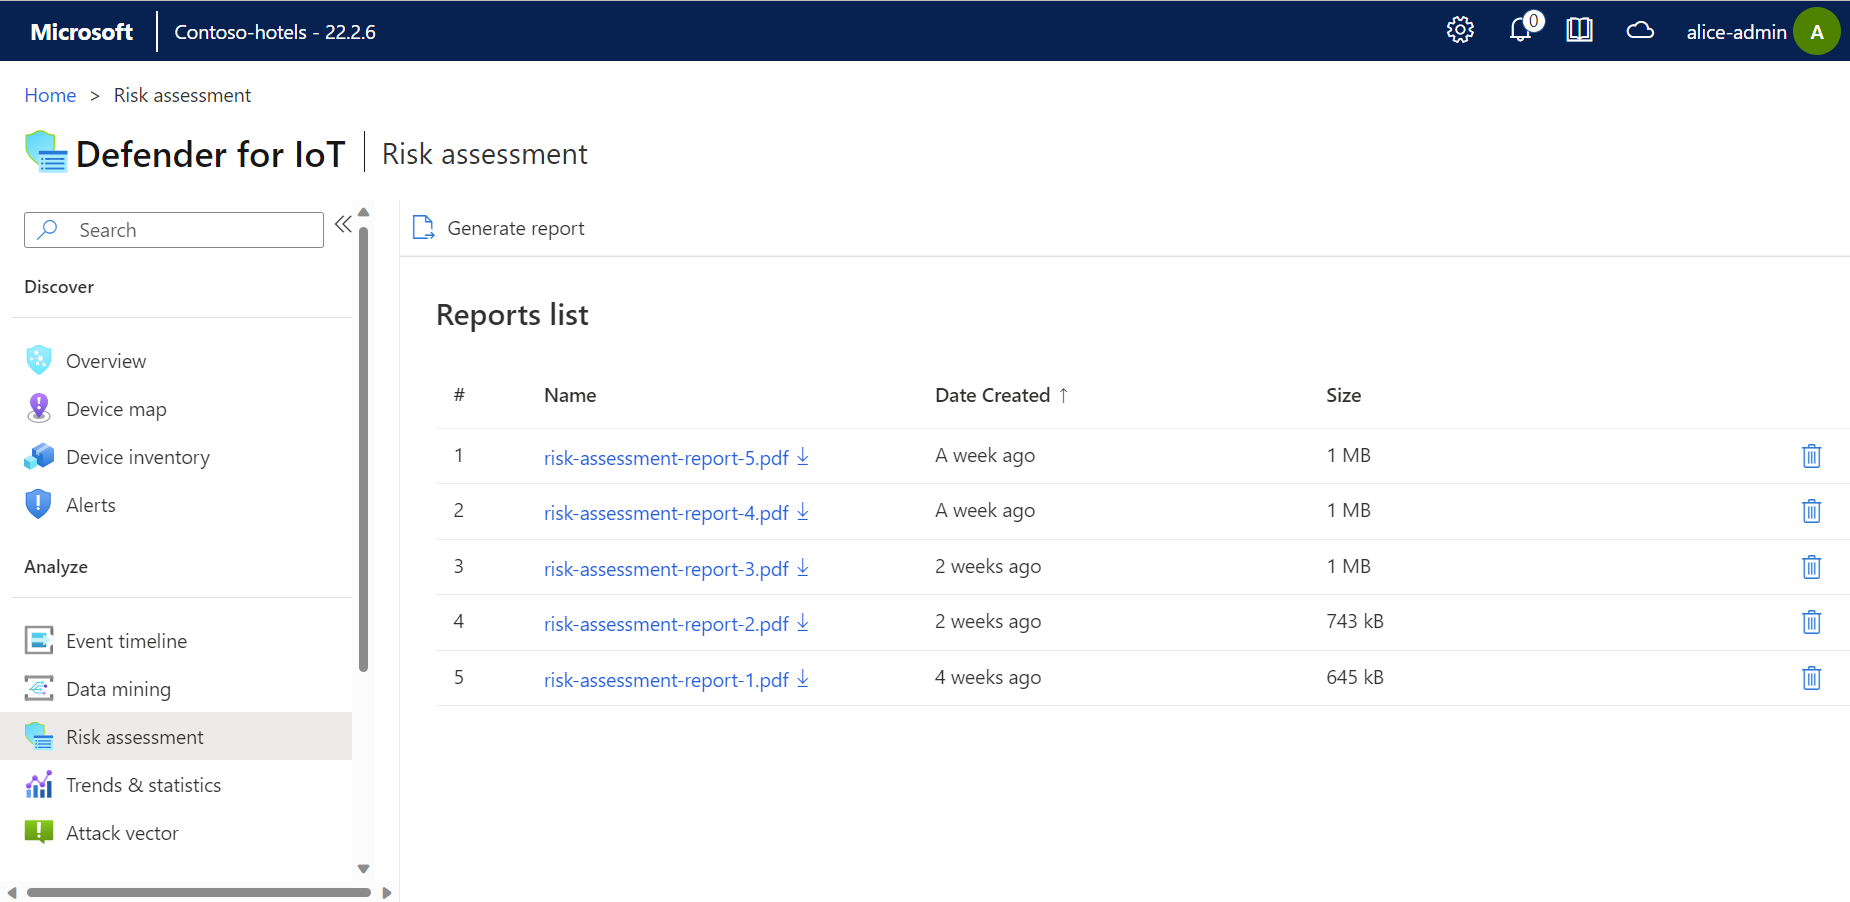
Task: Download risk-assessment-report-1.pdf via arrow icon
Action: pyautogui.click(x=803, y=678)
